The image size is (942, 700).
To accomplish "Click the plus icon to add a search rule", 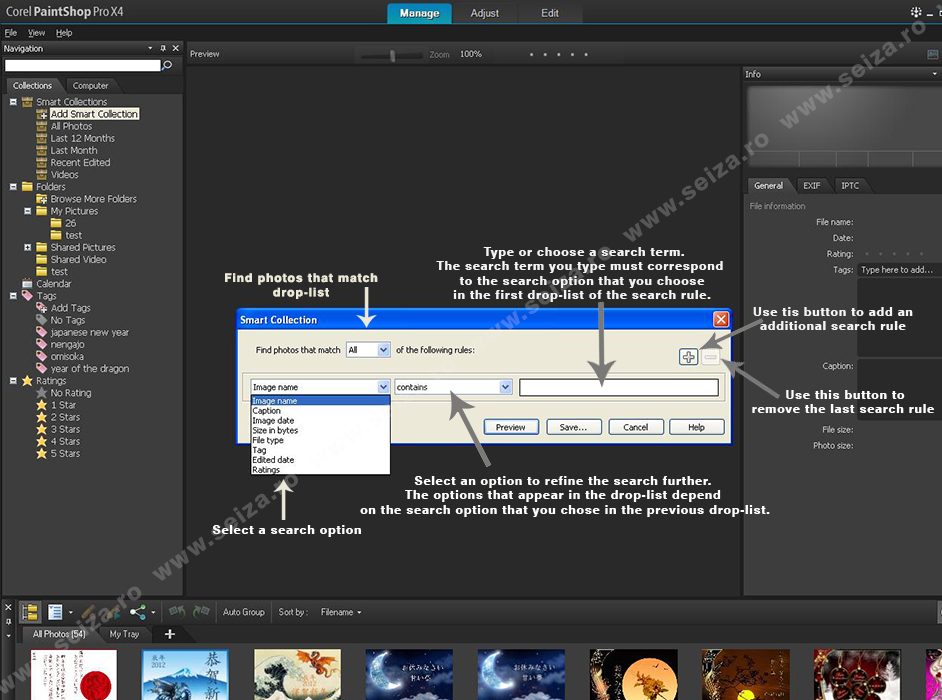I will (687, 356).
